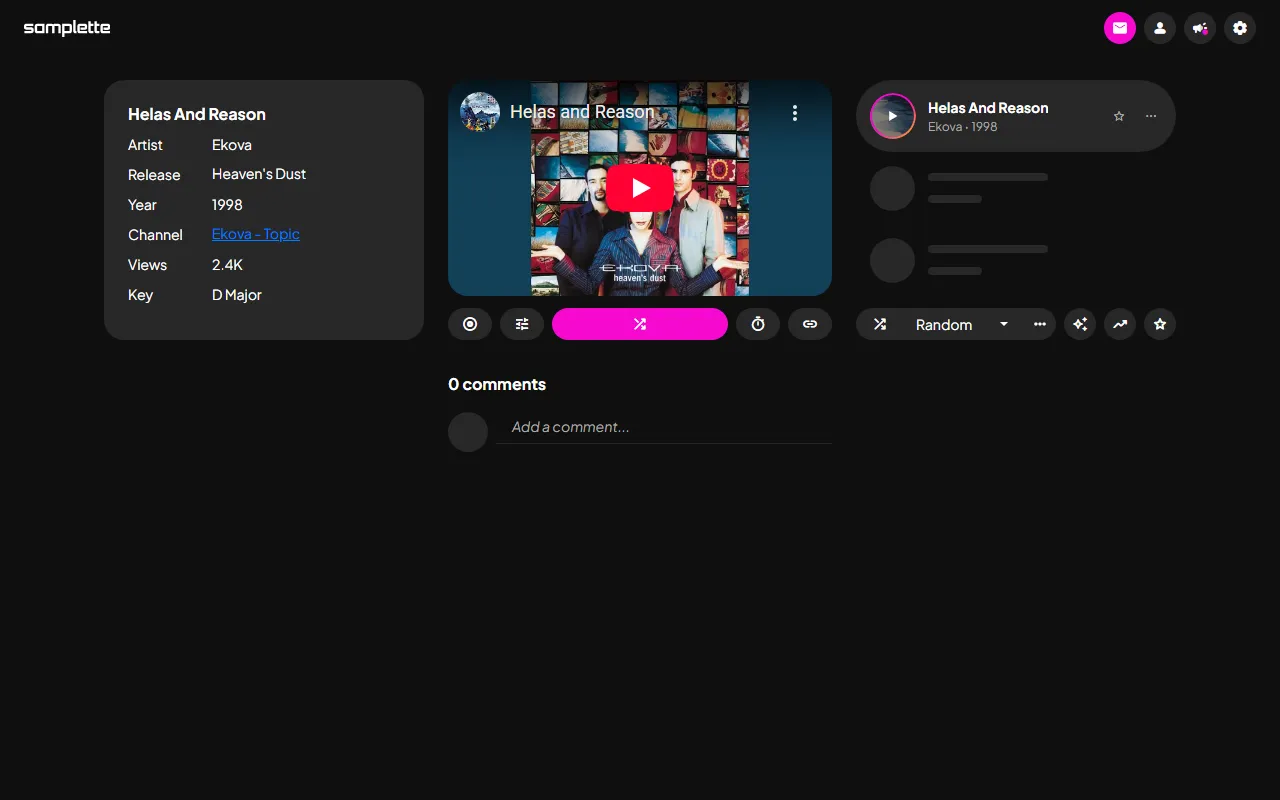Open the user profile icon
Screen dimensions: 1280x800
[x=1159, y=28]
